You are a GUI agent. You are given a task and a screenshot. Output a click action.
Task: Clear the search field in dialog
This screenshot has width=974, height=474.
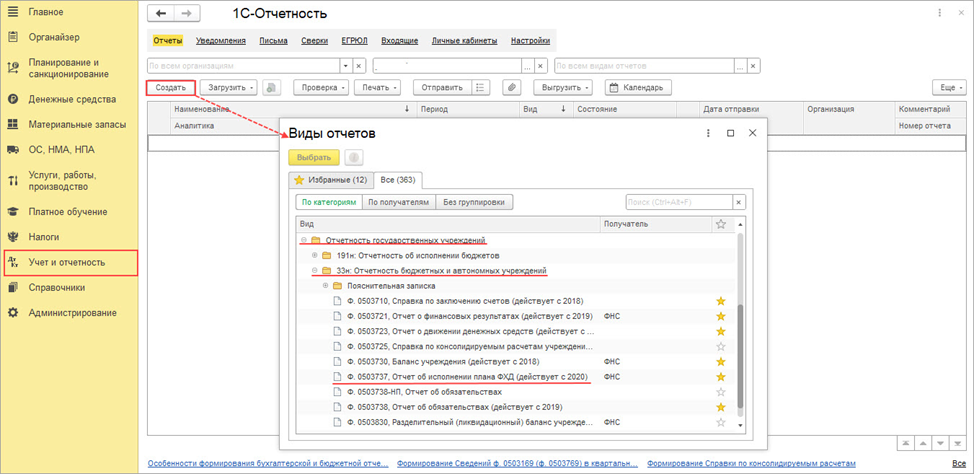point(739,203)
